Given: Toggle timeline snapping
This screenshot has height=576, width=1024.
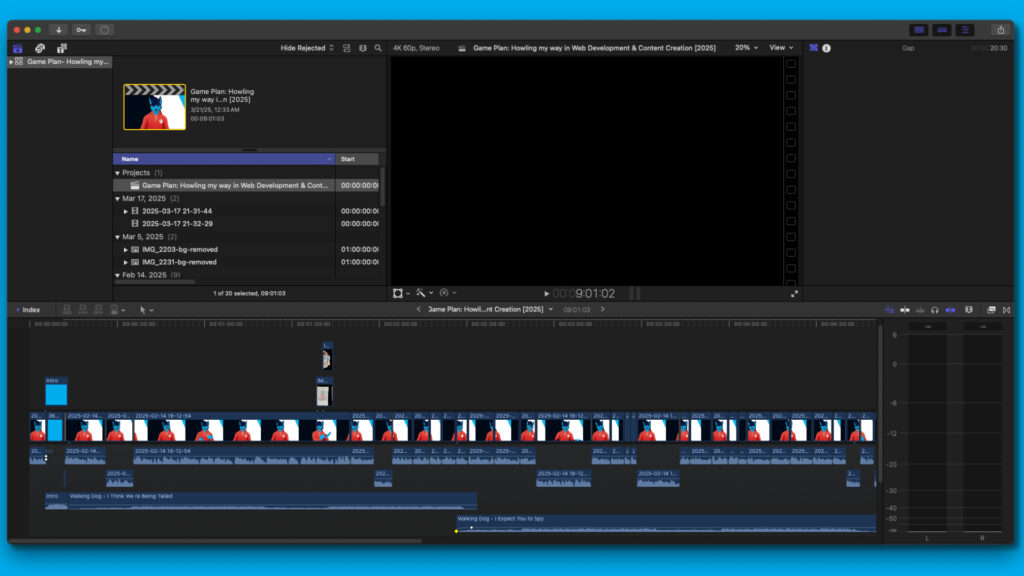Looking at the screenshot, I should 950,310.
